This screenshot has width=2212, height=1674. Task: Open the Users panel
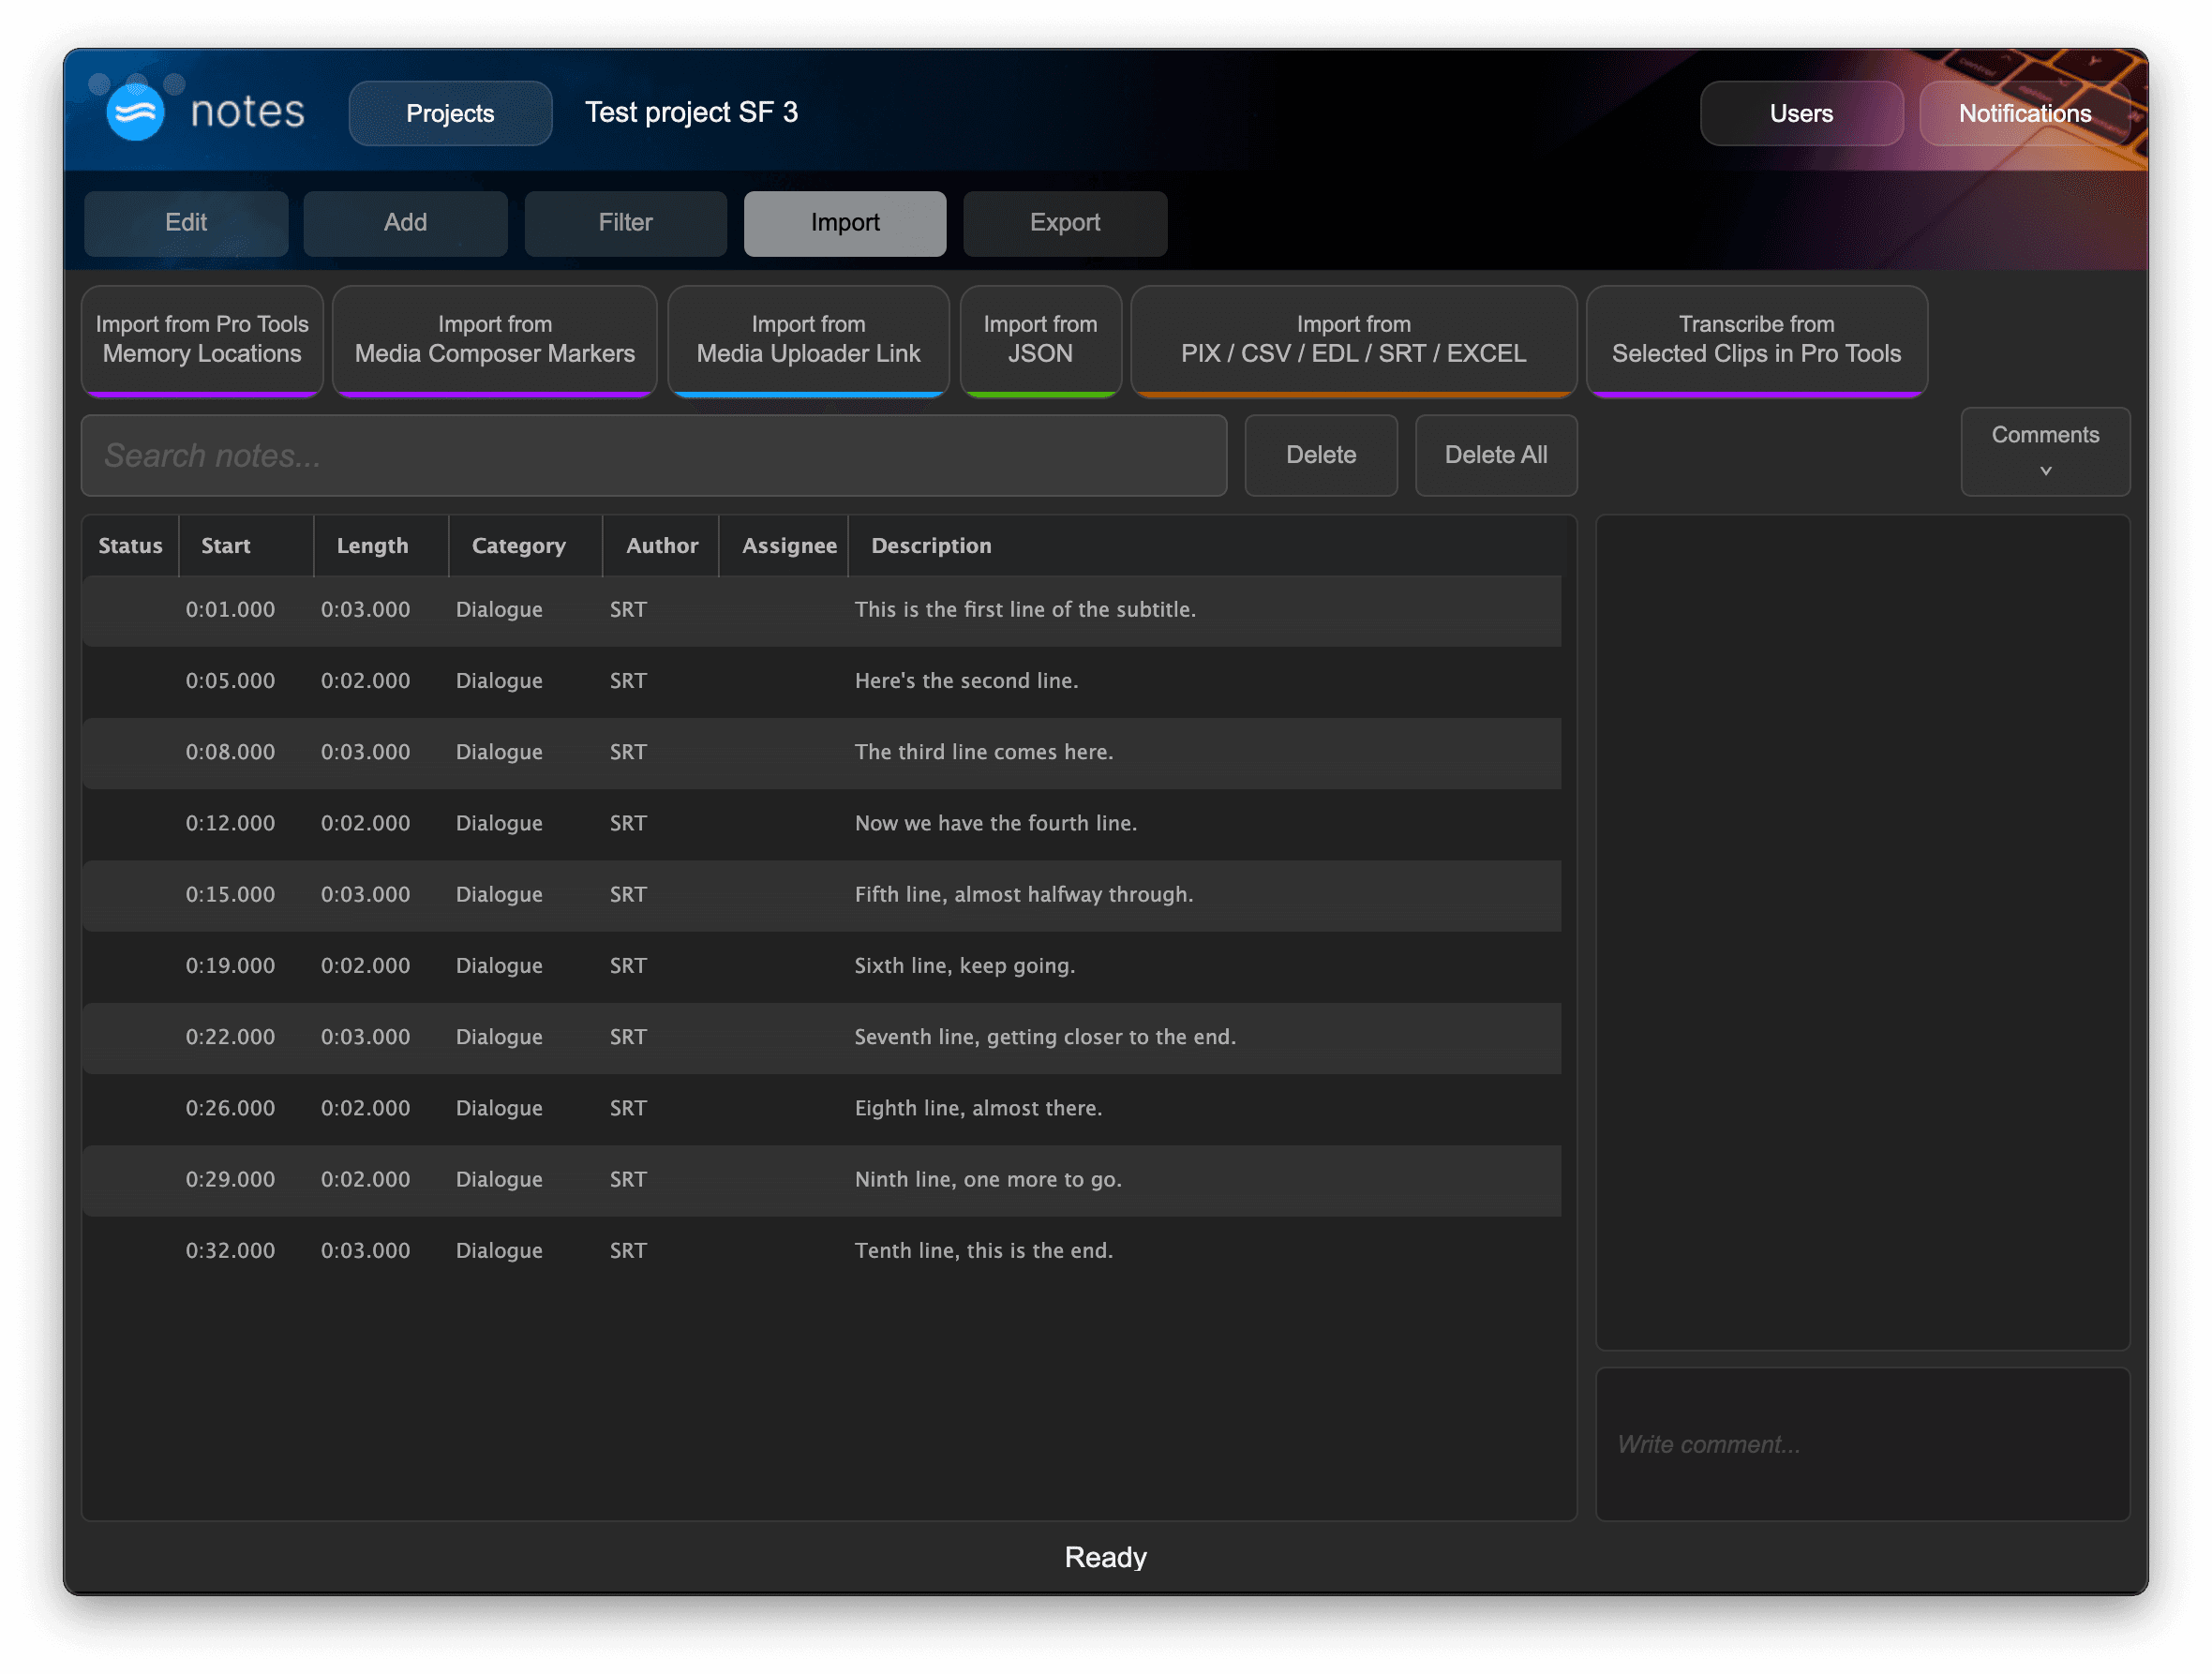click(1801, 113)
